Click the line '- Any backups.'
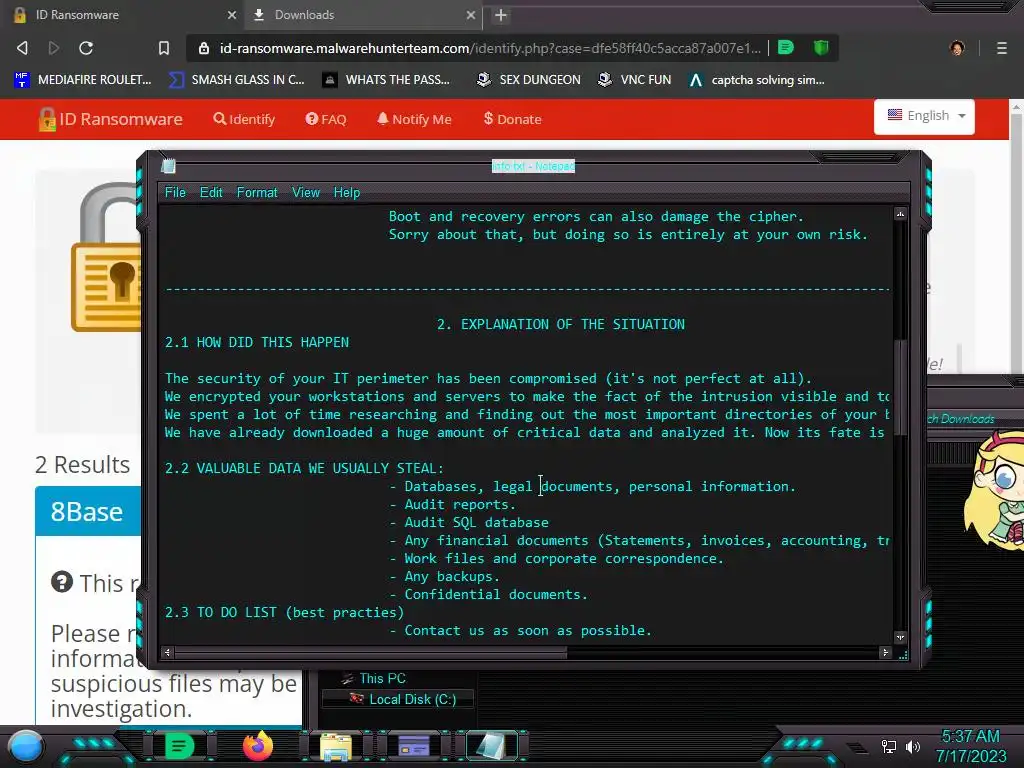 (x=445, y=577)
